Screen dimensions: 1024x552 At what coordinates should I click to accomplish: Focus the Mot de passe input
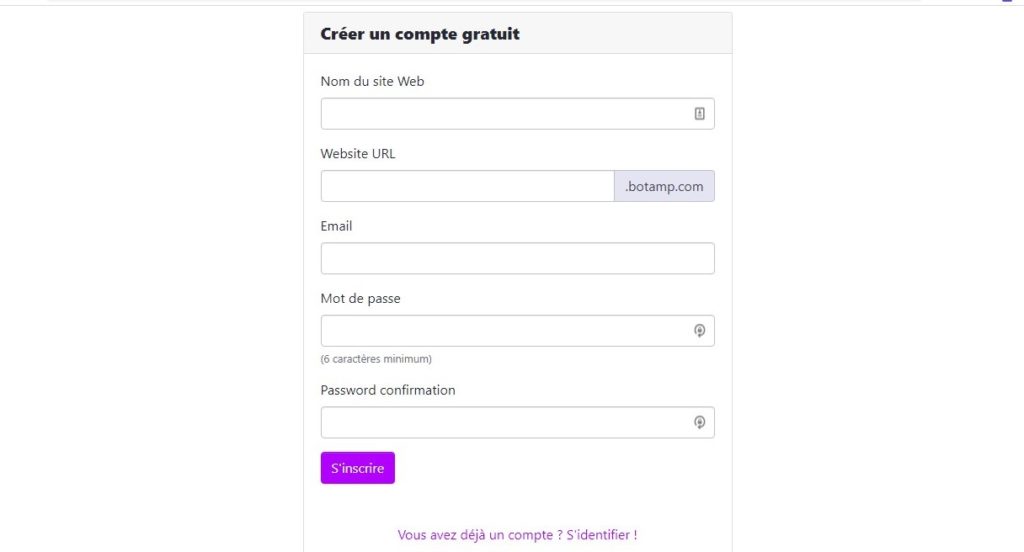517,331
